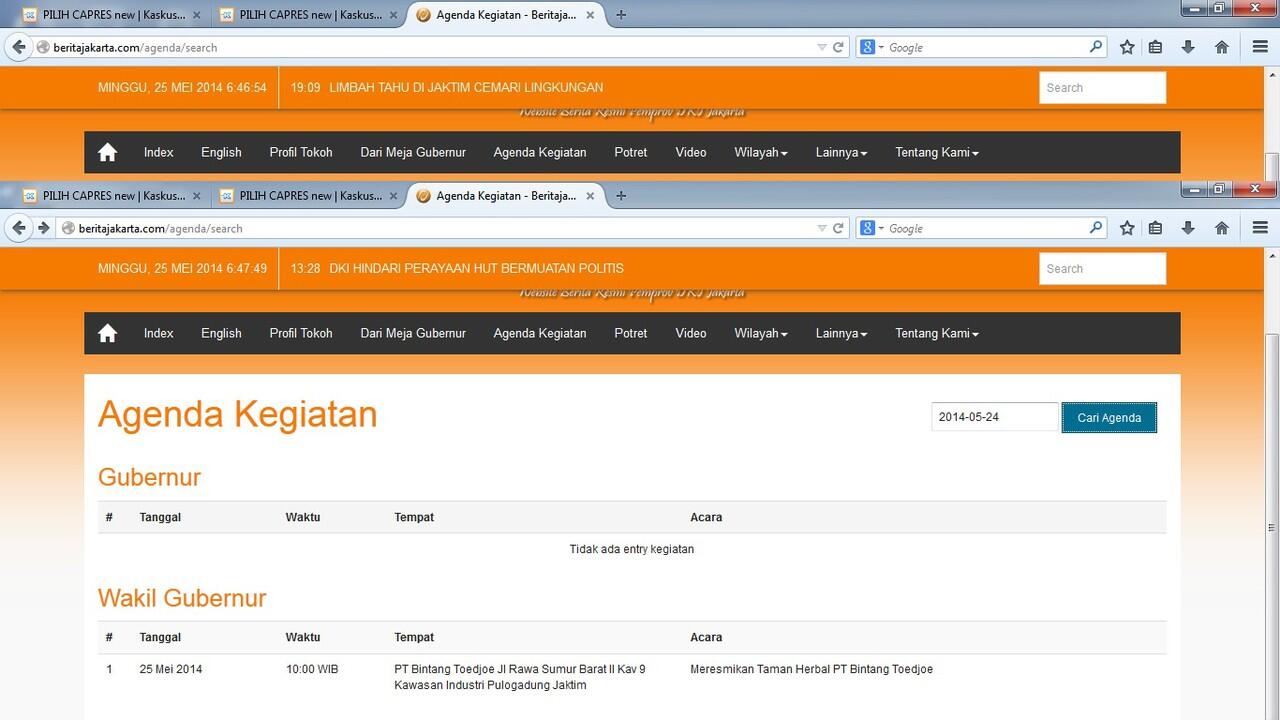
Task: Click site Search box in lower window header
Action: click(x=1102, y=268)
